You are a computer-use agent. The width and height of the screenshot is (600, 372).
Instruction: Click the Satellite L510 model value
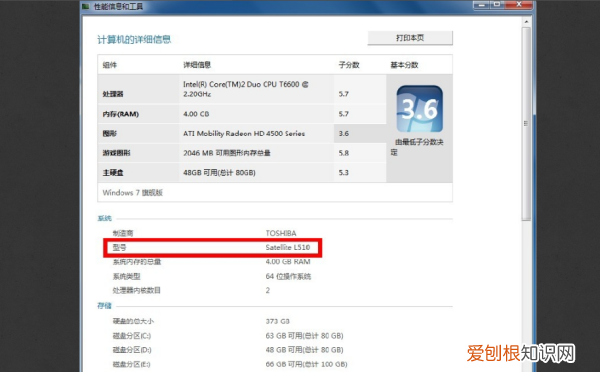coord(288,248)
